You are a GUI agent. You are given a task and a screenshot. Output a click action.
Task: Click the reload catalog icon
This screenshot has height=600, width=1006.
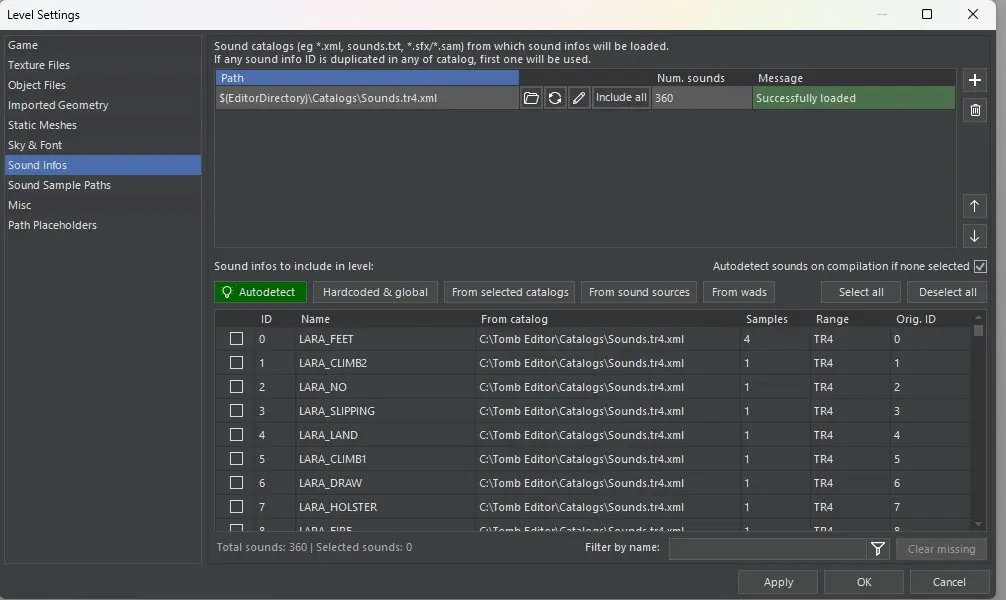pyautogui.click(x=555, y=98)
